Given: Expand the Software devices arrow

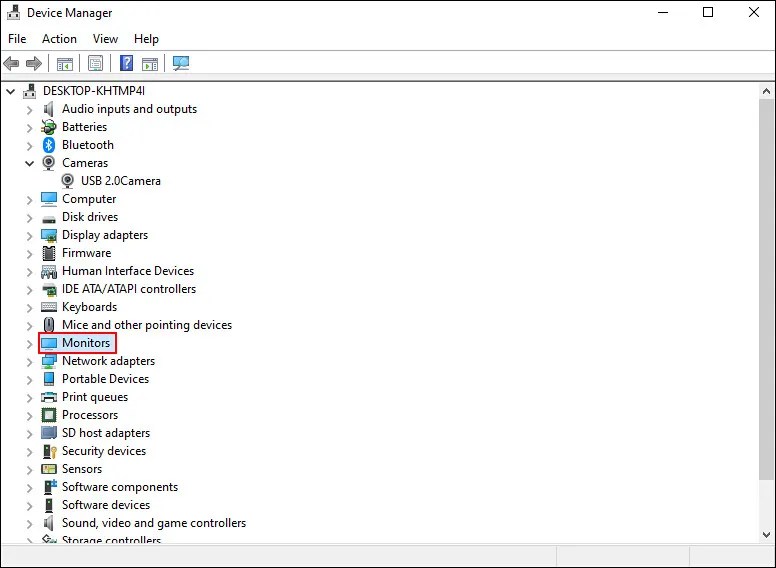Looking at the screenshot, I should tap(29, 506).
